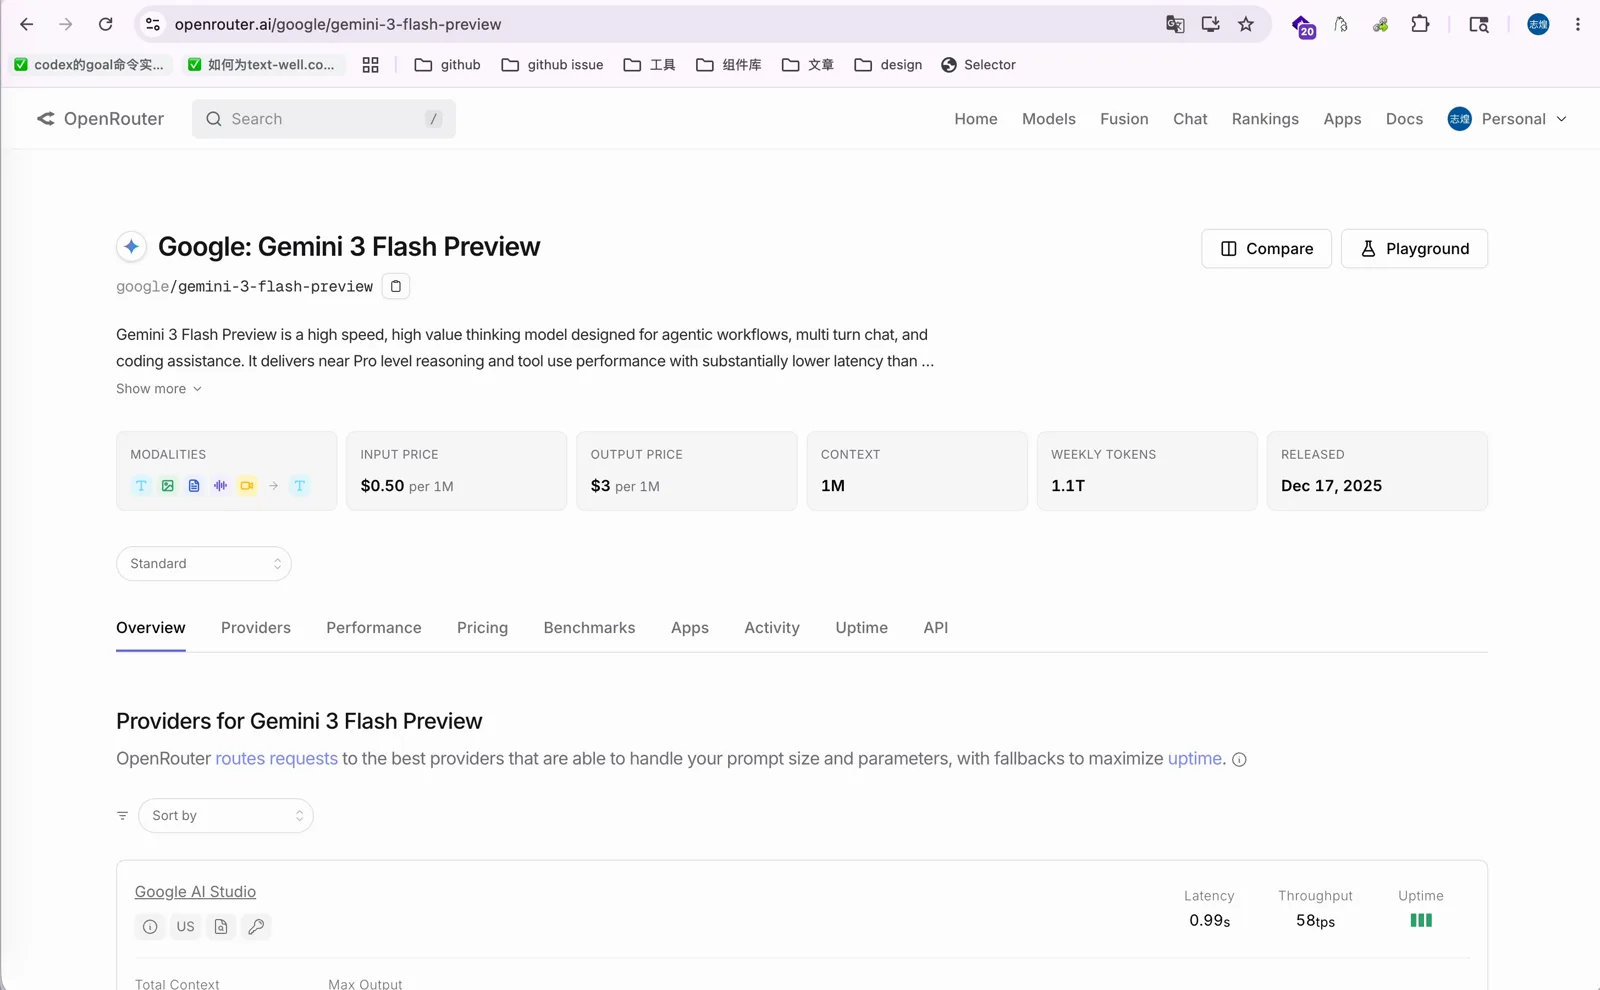Open the Extensions puzzle icon
The image size is (1600, 990).
point(1420,24)
